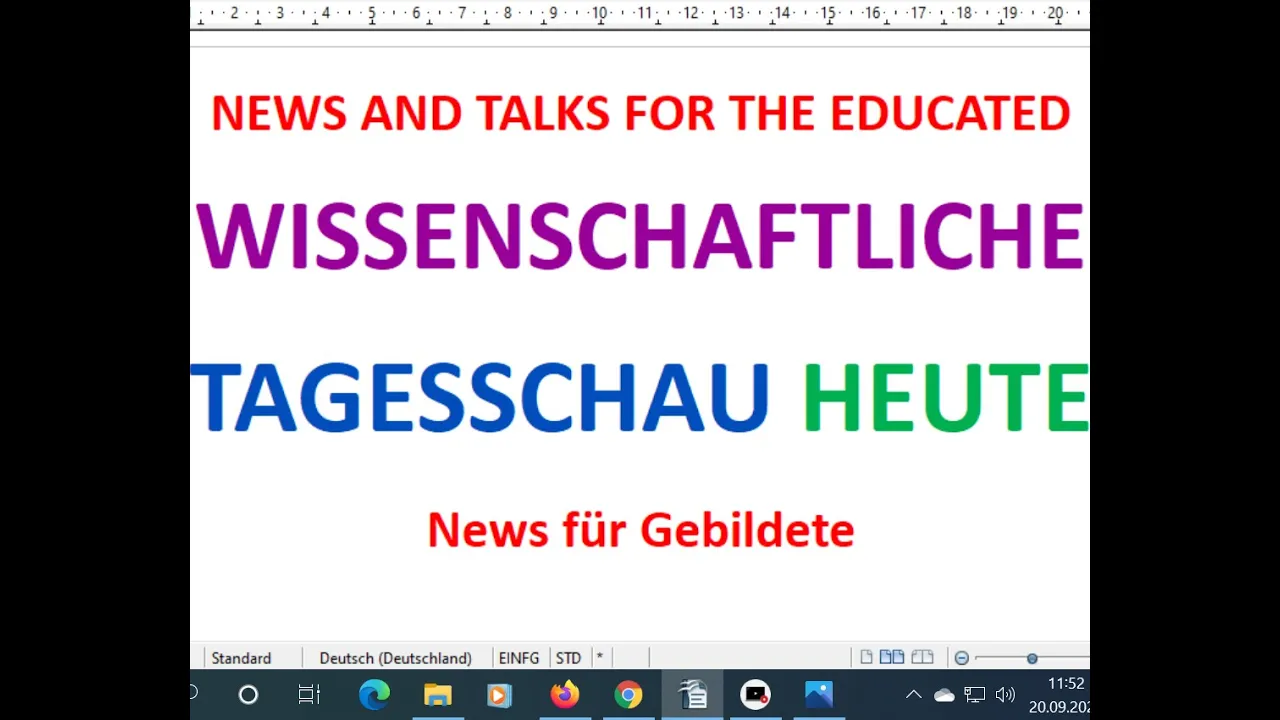
Task: Open the network status tray icon
Action: tap(974, 694)
